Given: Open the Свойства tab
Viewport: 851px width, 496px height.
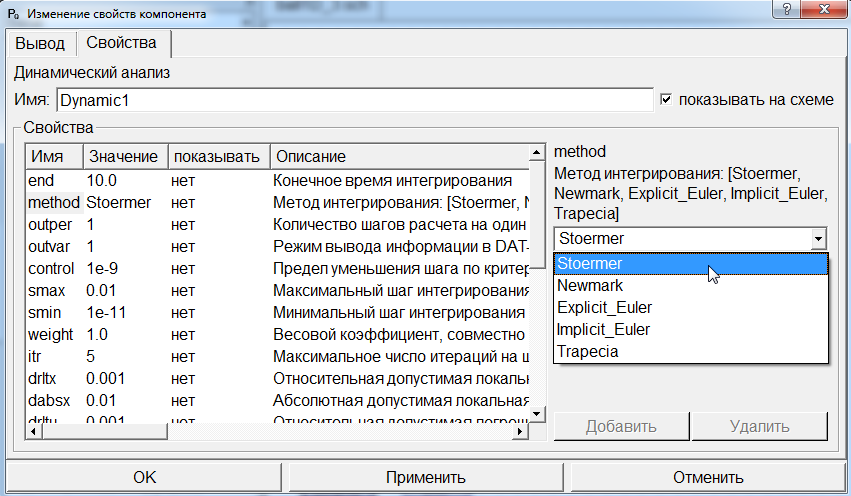Looking at the screenshot, I should point(121,44).
